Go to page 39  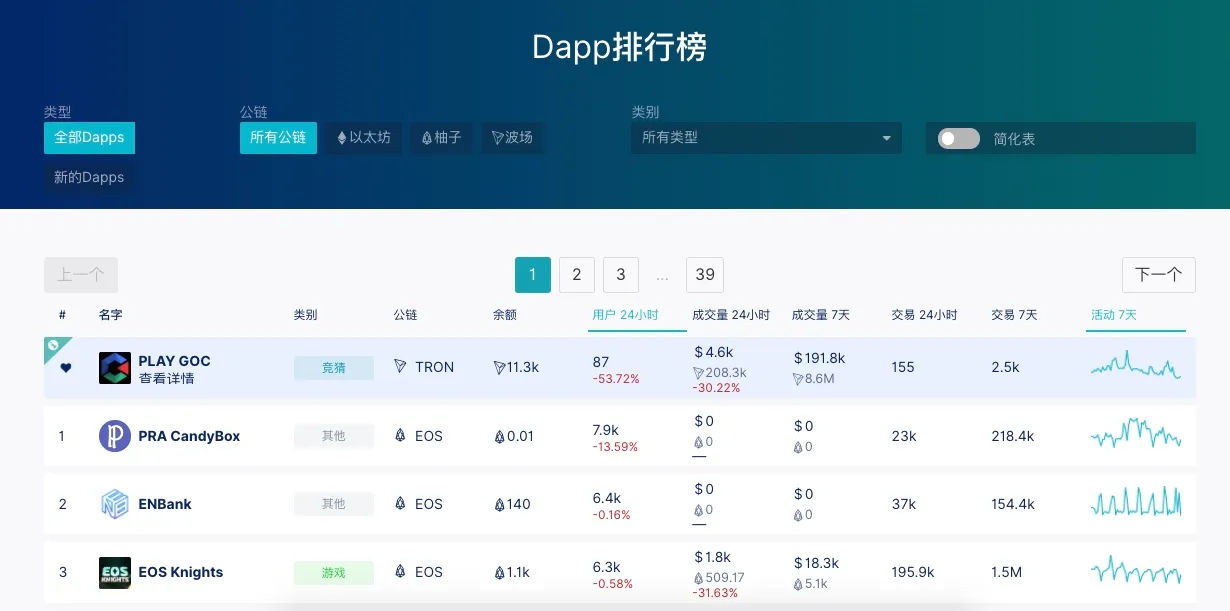coord(705,275)
